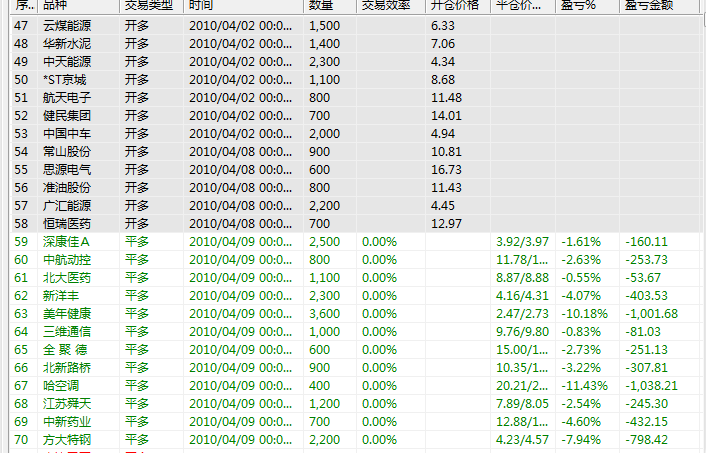The height and width of the screenshot is (453, 706).
Task: Click the 航天电子 stock name
Action: point(67,98)
